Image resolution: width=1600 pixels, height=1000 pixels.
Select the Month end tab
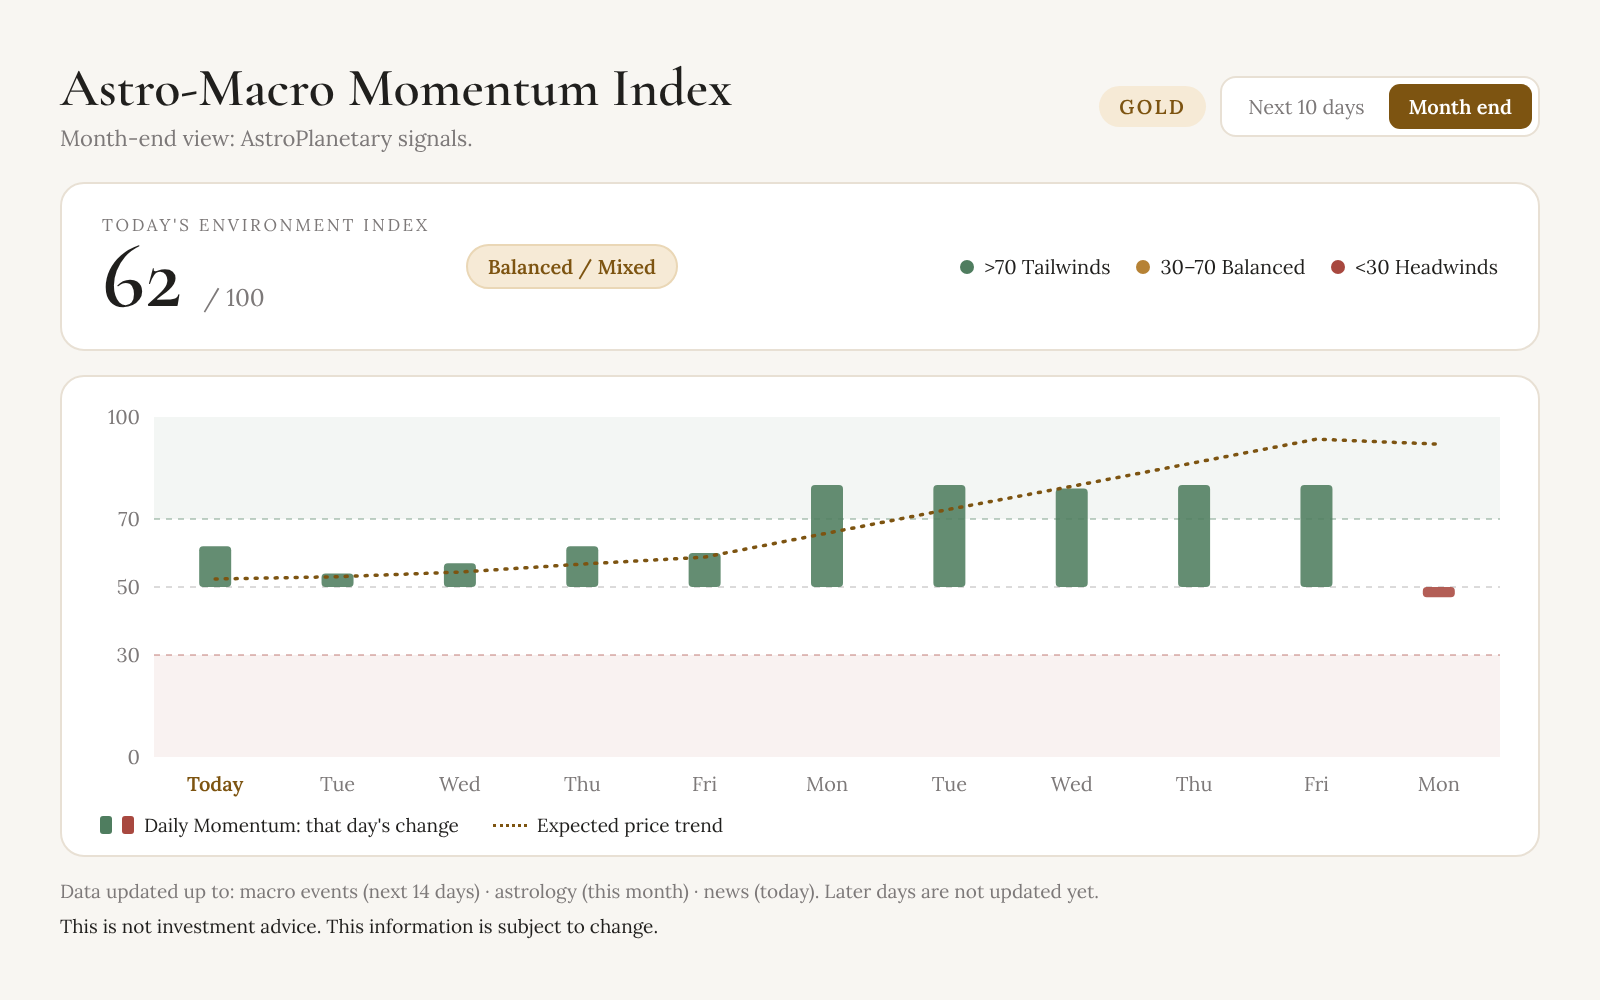click(1460, 107)
